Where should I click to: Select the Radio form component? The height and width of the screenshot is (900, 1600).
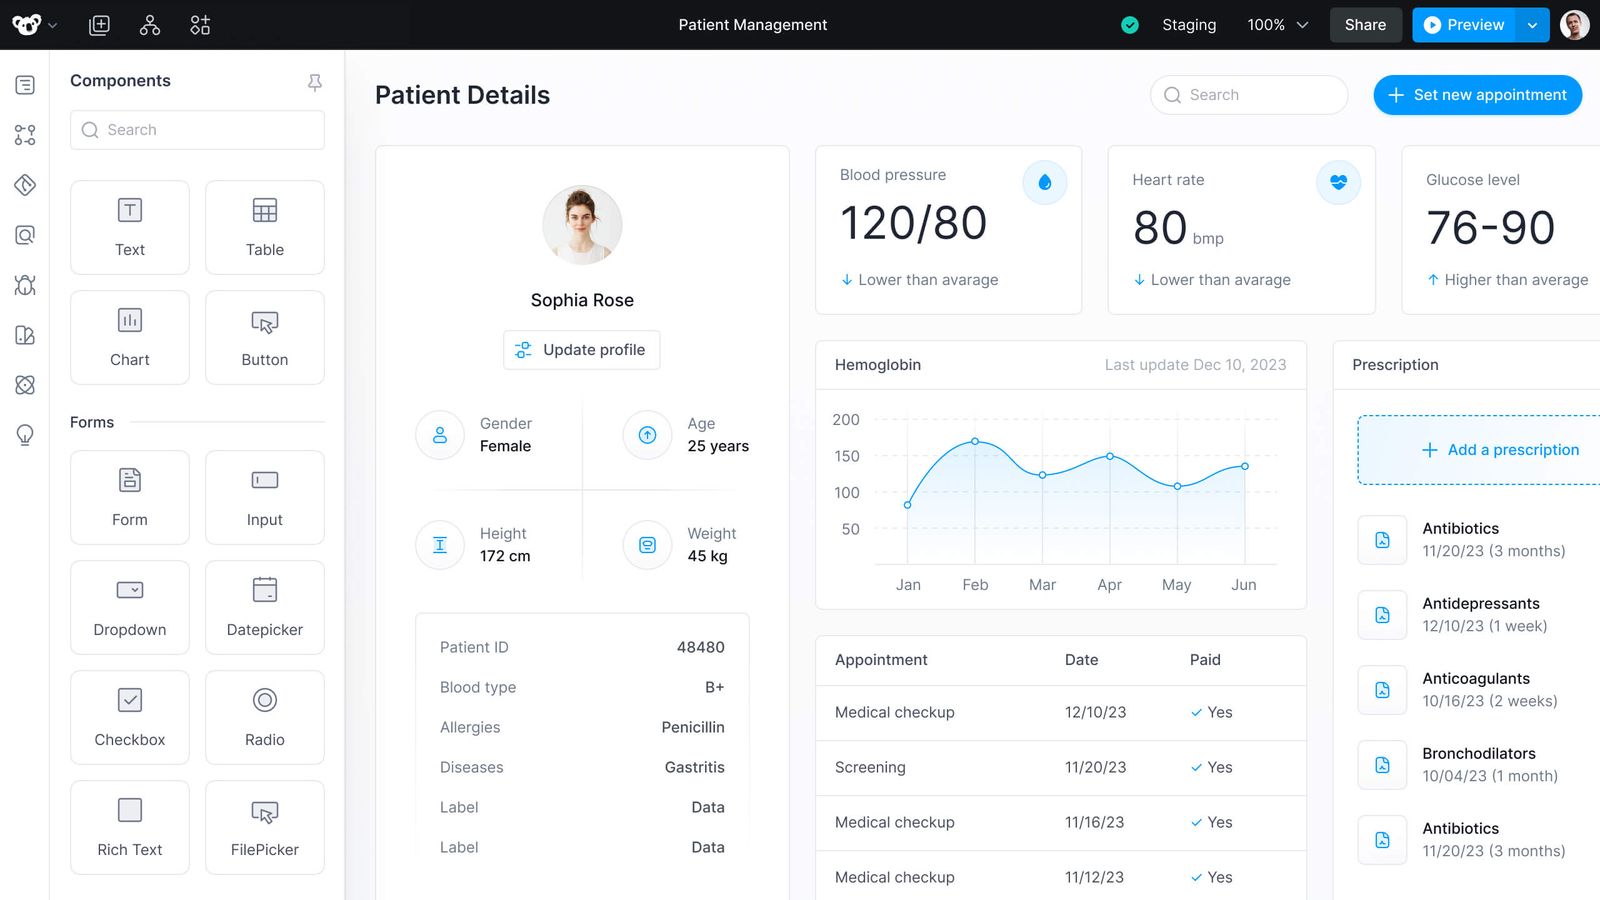264,717
